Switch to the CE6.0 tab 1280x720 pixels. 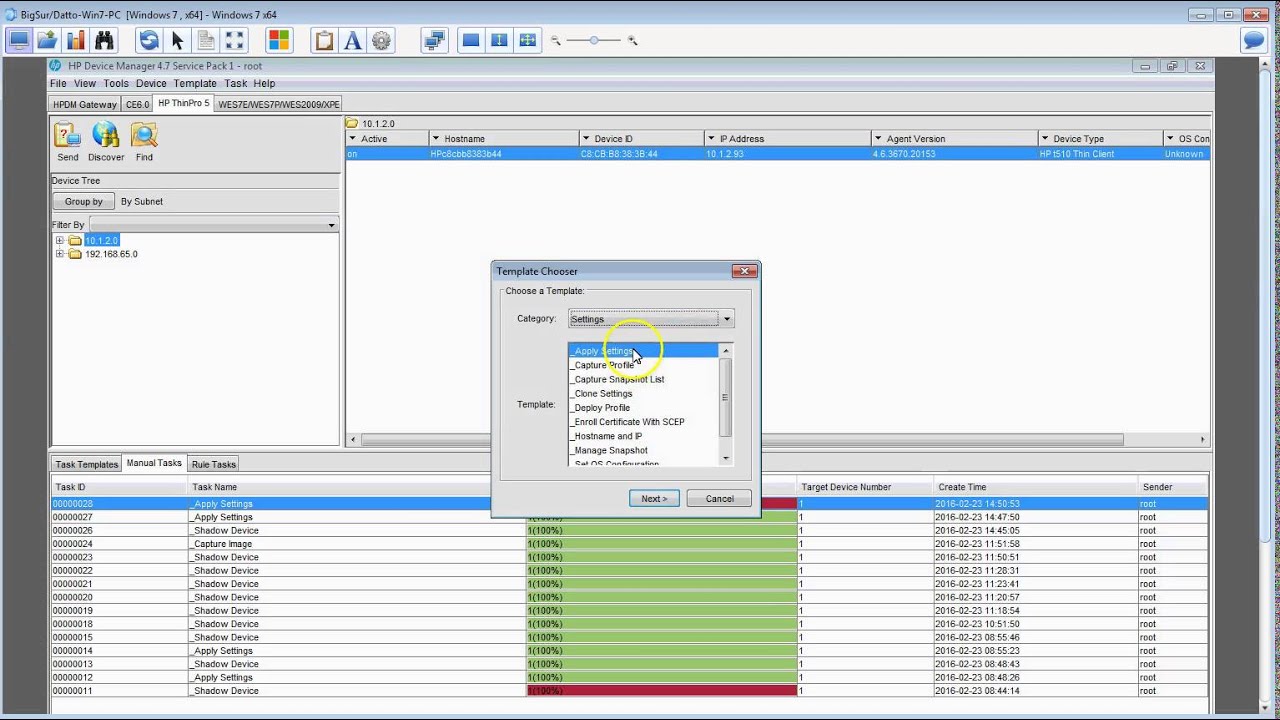[x=137, y=104]
